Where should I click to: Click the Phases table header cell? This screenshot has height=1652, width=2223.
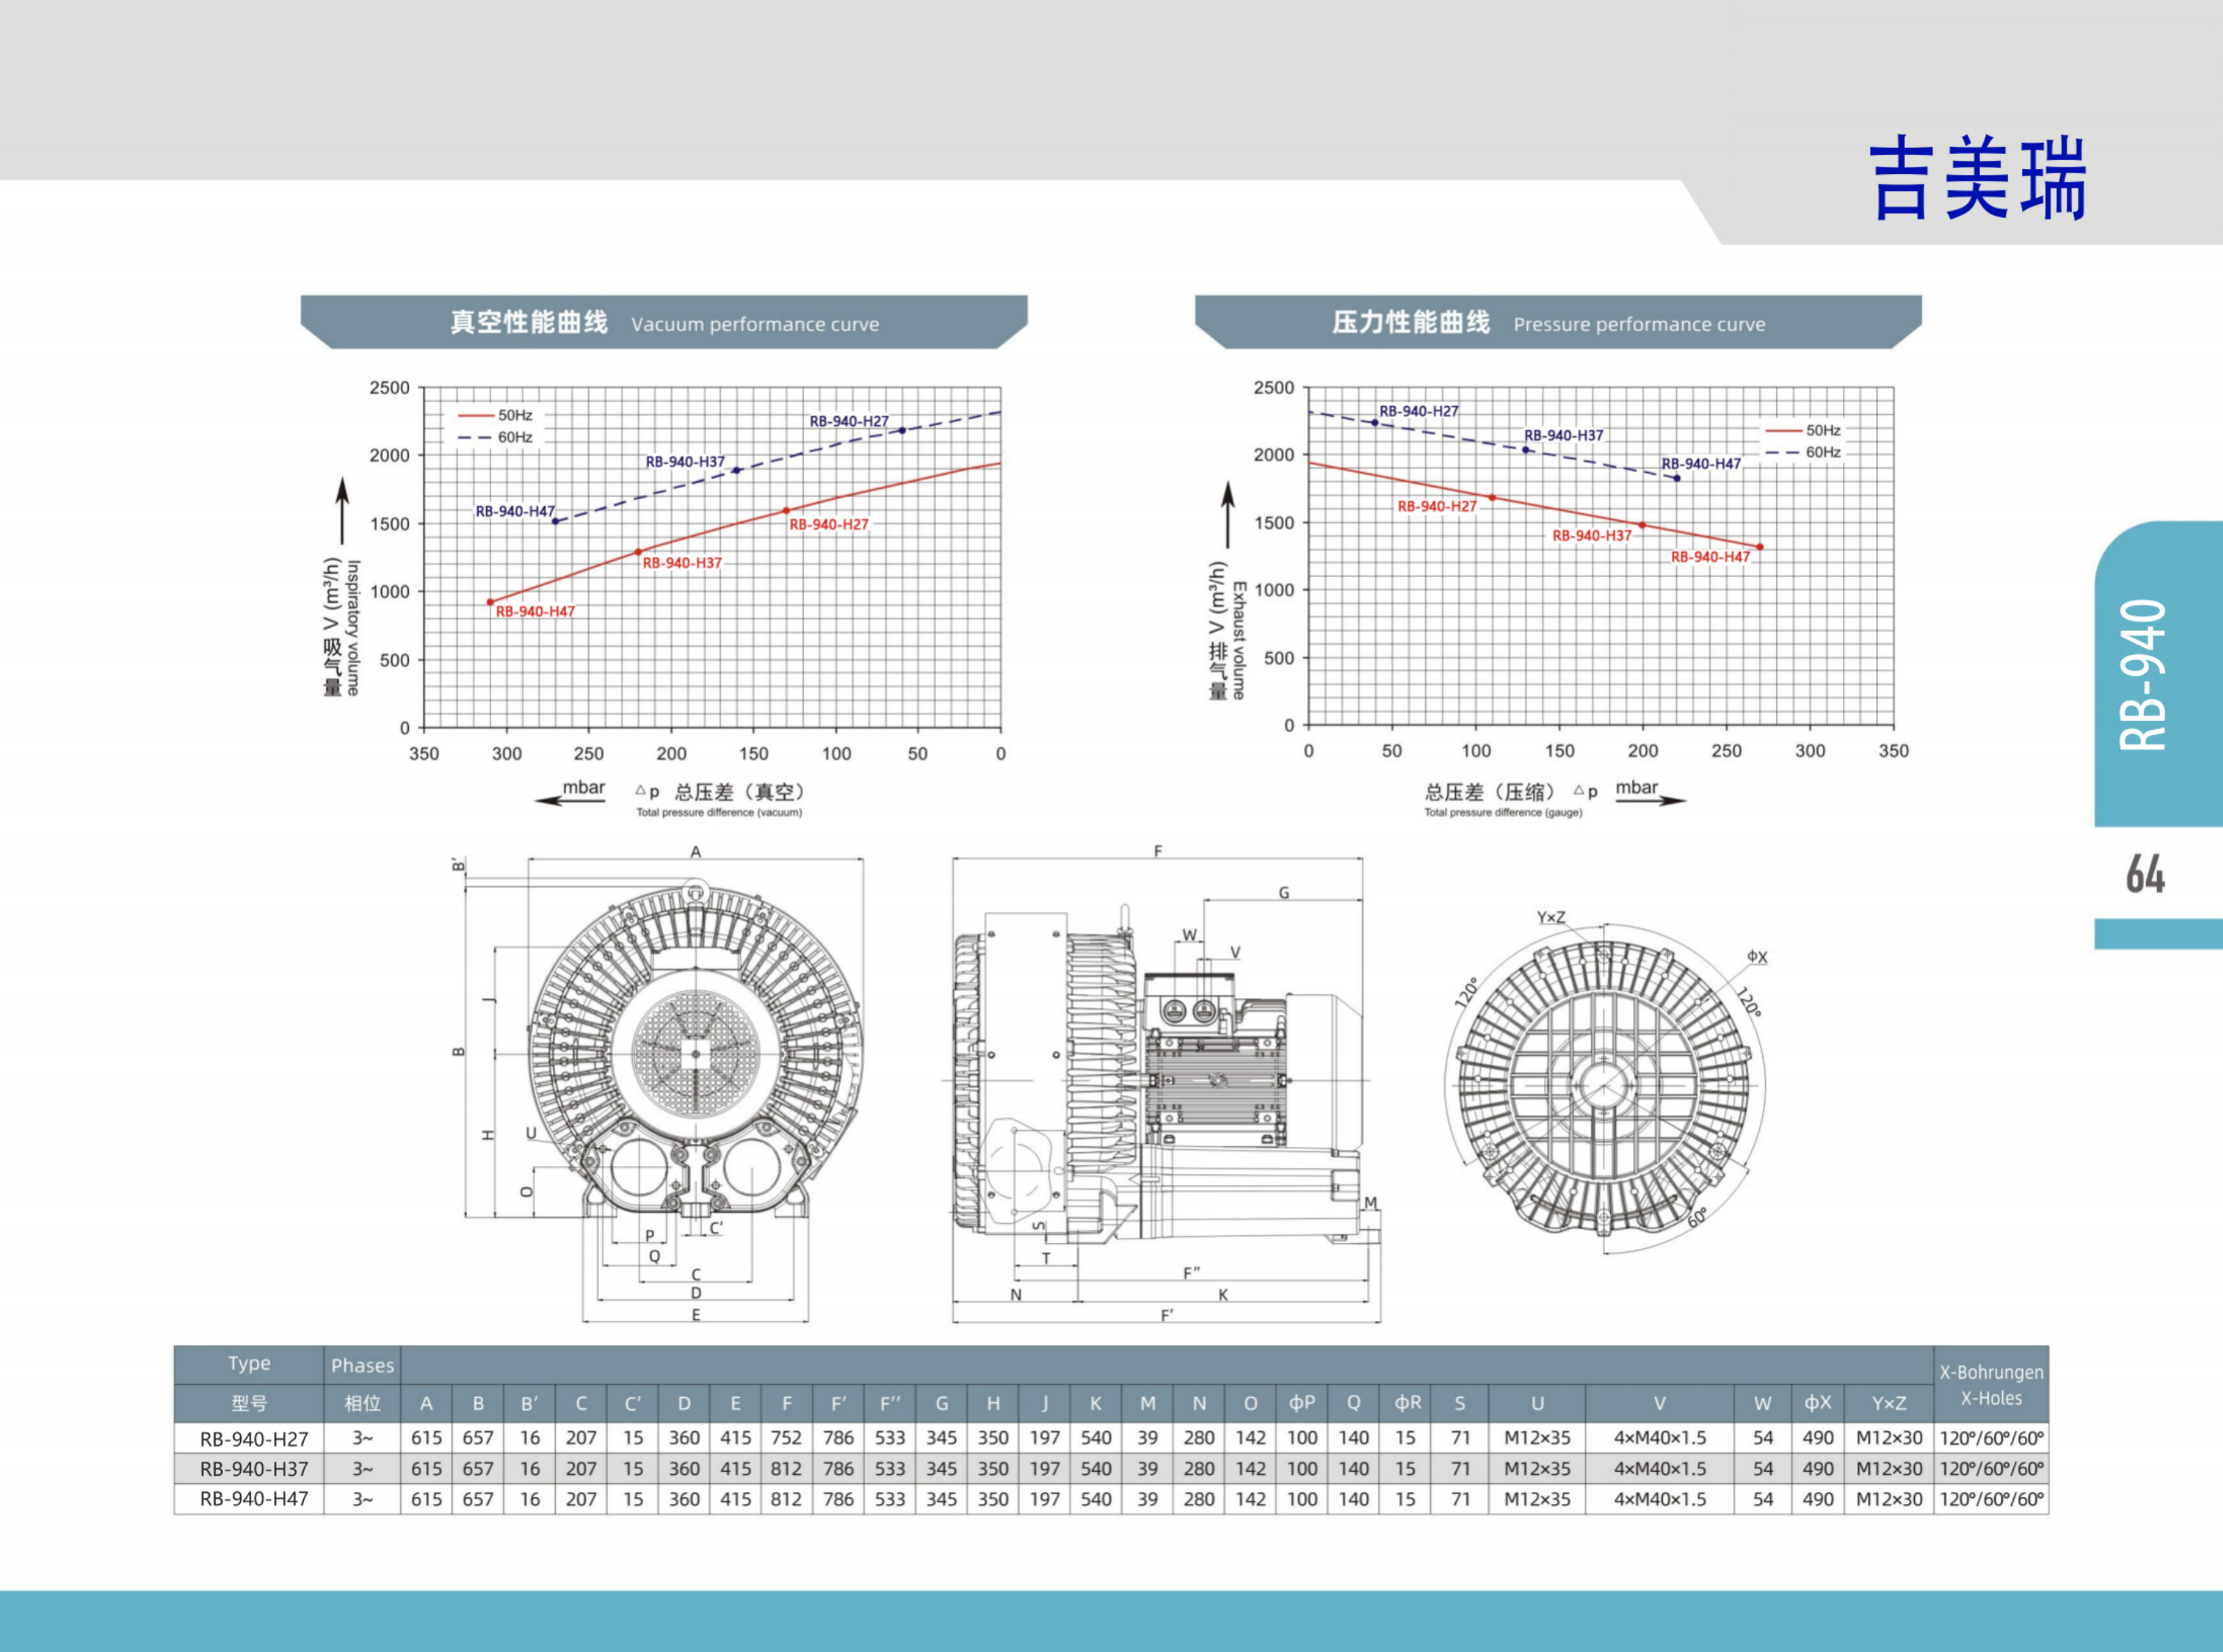pyautogui.click(x=362, y=1365)
